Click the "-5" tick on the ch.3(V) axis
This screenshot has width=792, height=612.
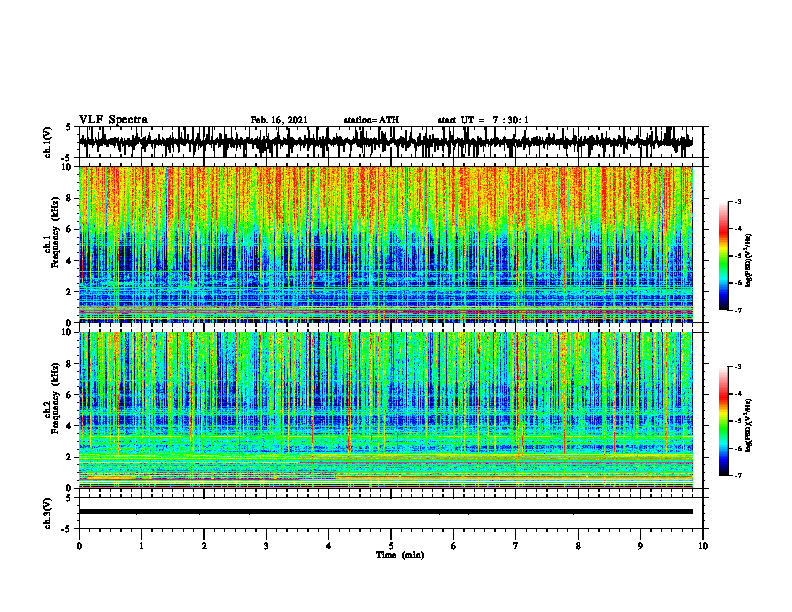(x=67, y=530)
